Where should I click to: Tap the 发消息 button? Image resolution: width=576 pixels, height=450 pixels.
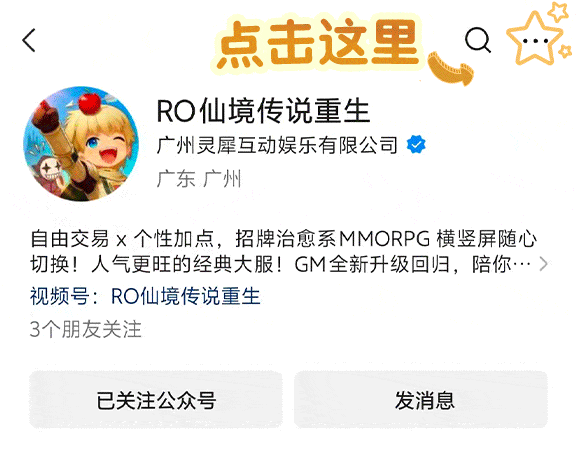pos(421,400)
